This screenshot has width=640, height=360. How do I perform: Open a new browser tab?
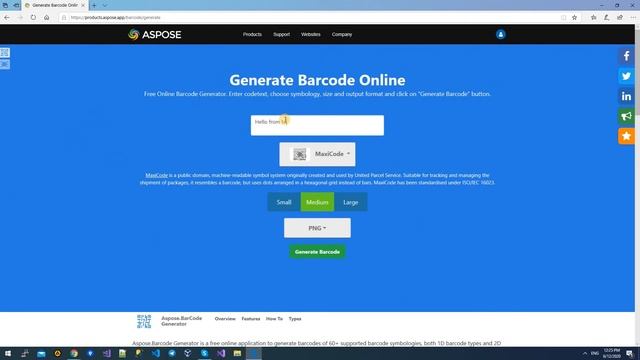(x=94, y=5)
